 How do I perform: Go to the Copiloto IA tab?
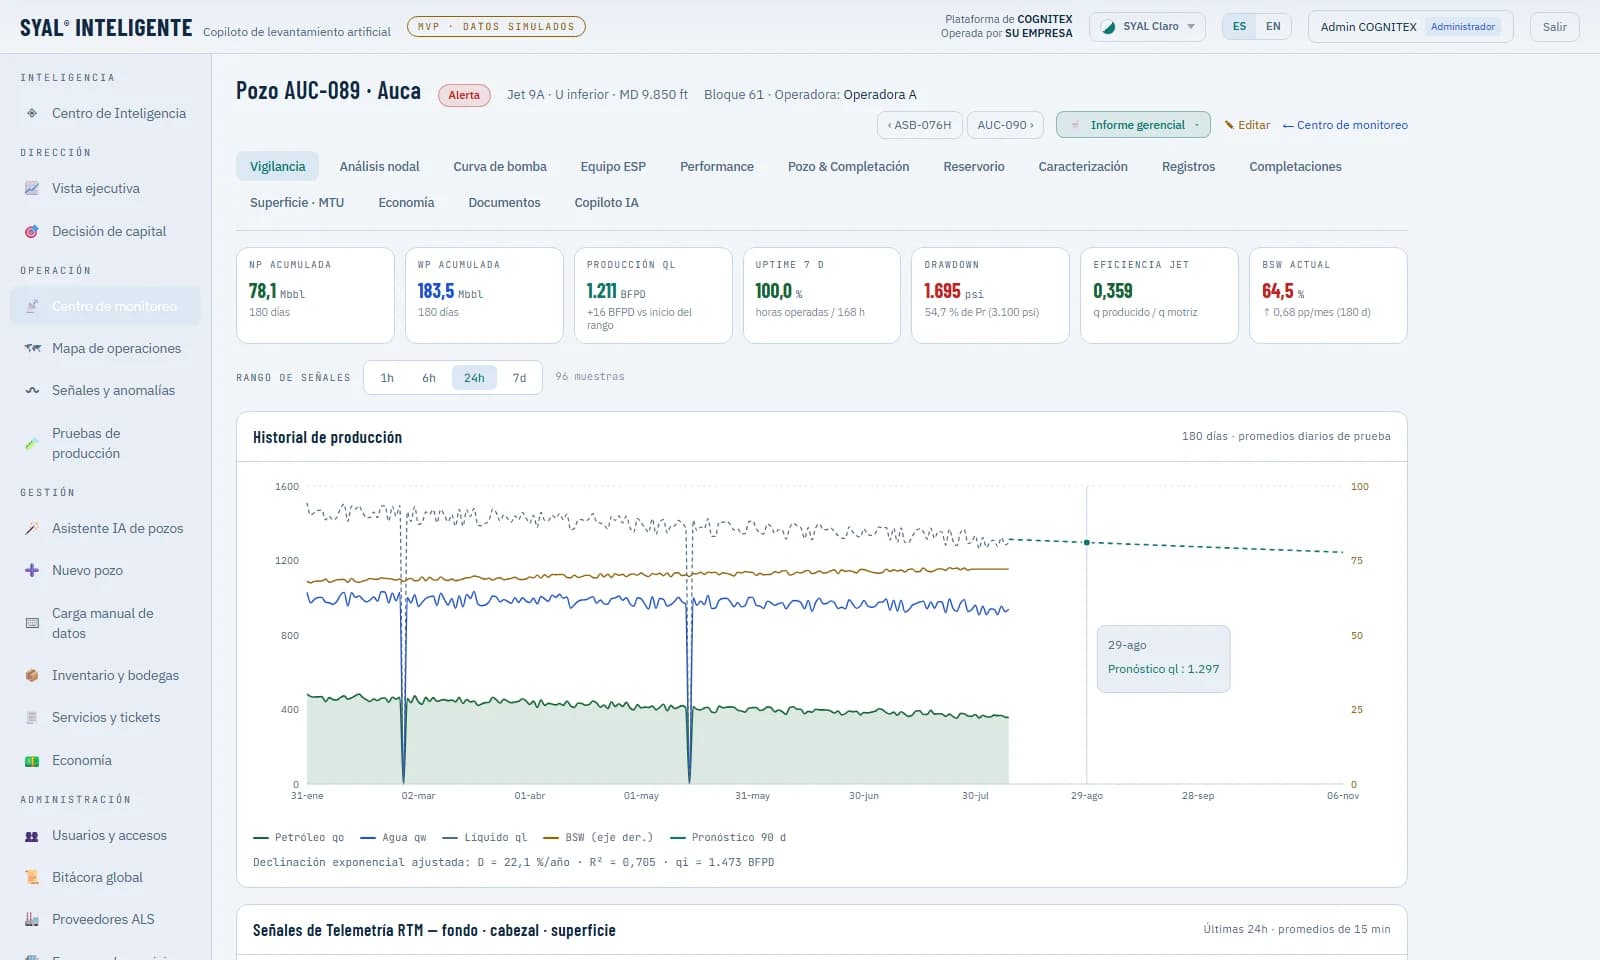(606, 202)
